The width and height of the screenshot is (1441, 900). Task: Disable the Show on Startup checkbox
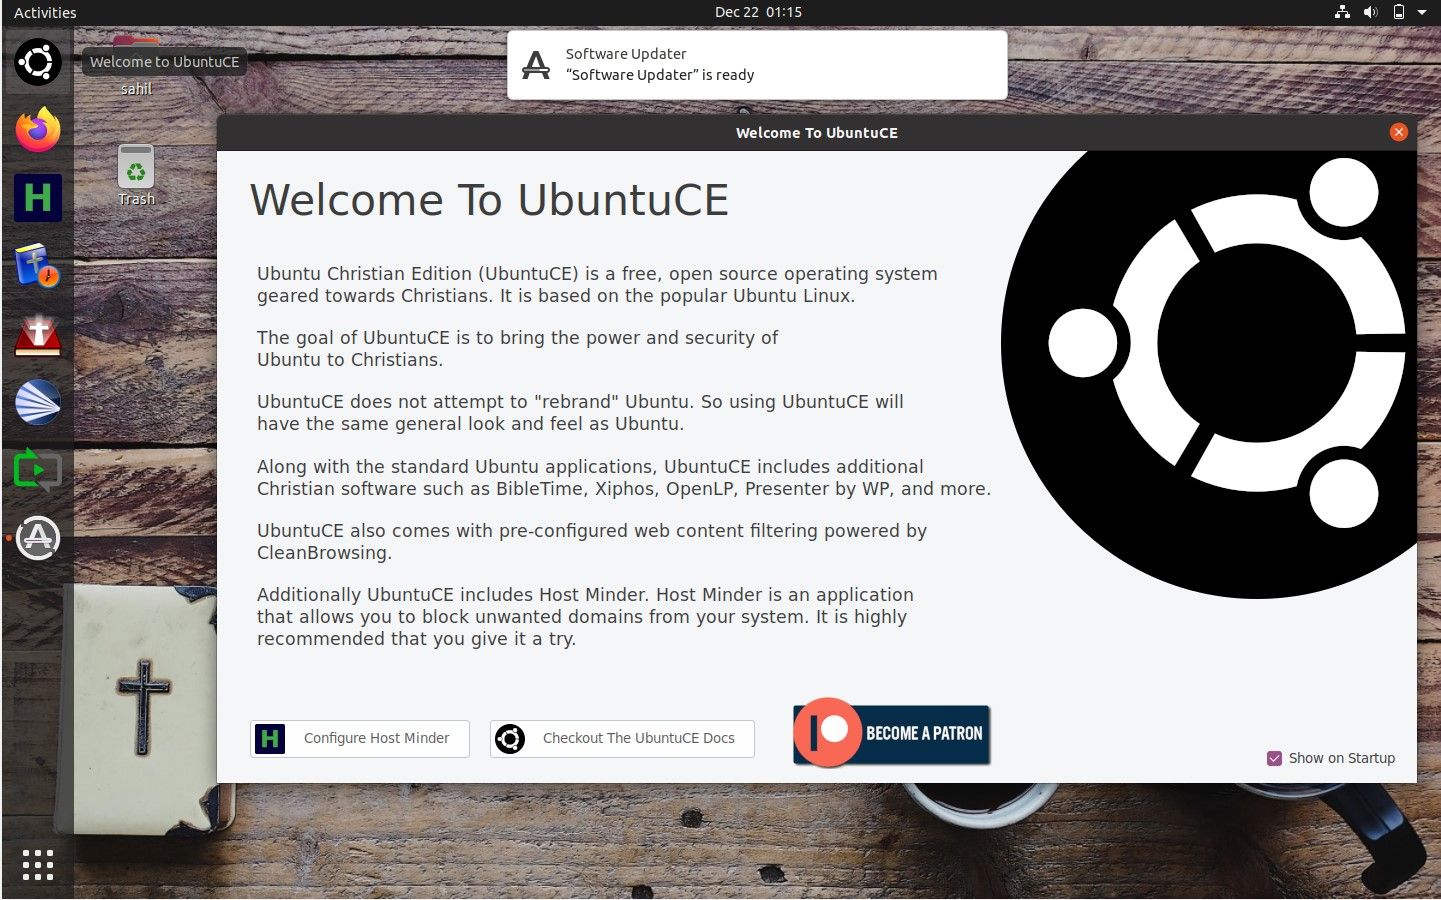(1274, 758)
